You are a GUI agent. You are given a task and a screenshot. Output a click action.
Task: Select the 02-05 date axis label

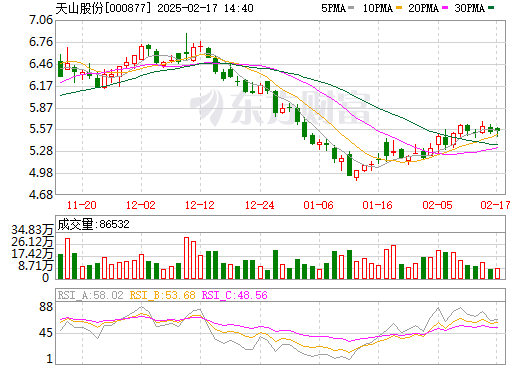click(437, 205)
